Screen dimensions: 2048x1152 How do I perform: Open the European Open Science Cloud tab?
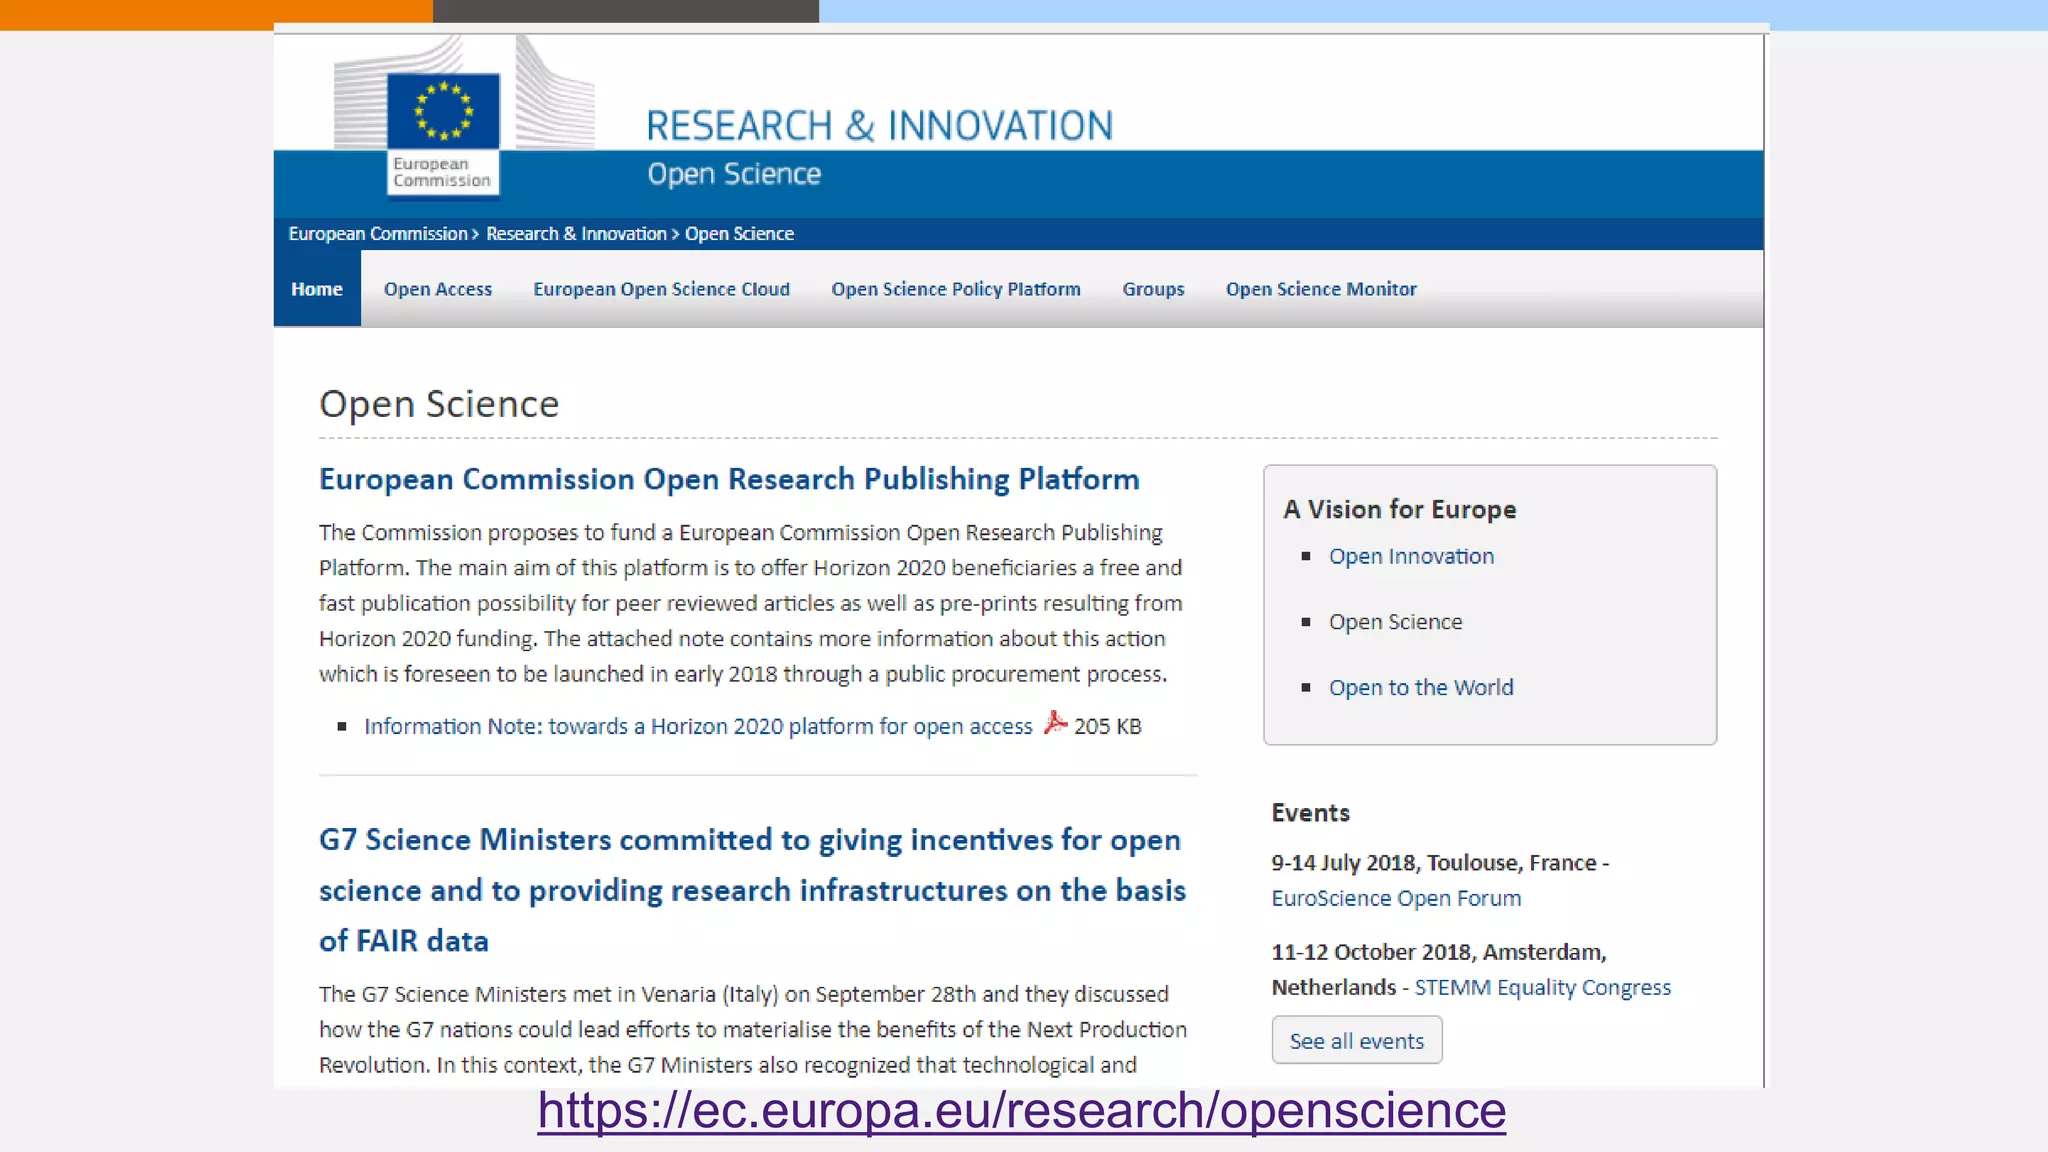tap(661, 289)
